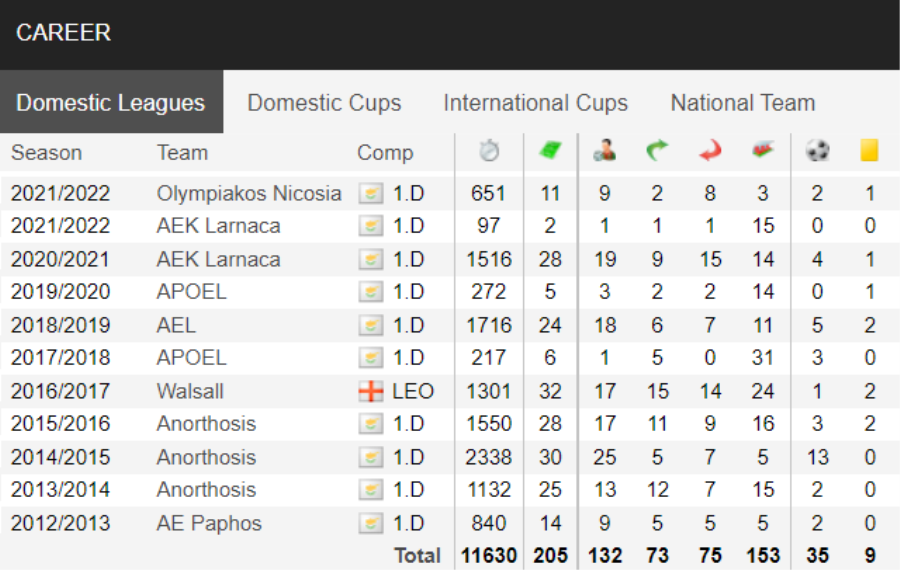Viewport: 900px width, 570px height.
Task: Click the soccer ball goals icon
Action: 817,150
